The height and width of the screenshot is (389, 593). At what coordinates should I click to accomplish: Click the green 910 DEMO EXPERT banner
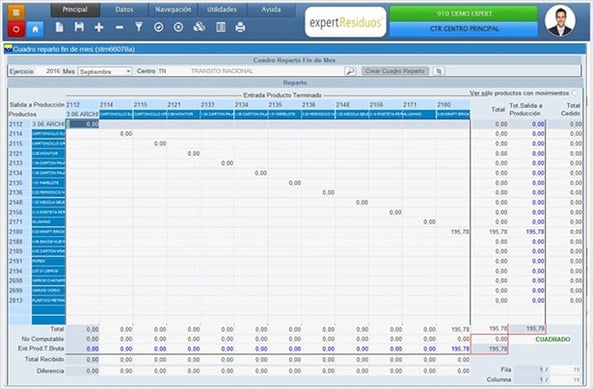(464, 14)
